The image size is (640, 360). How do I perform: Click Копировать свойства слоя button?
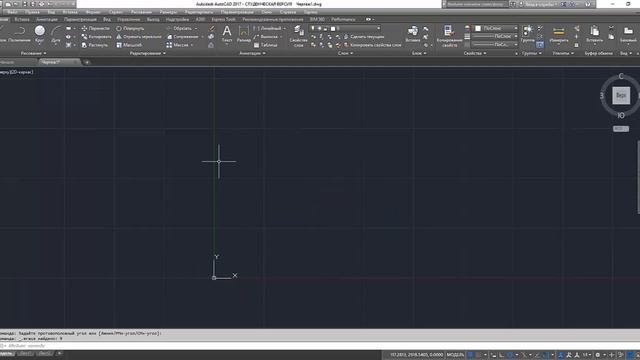pyautogui.click(x=373, y=45)
